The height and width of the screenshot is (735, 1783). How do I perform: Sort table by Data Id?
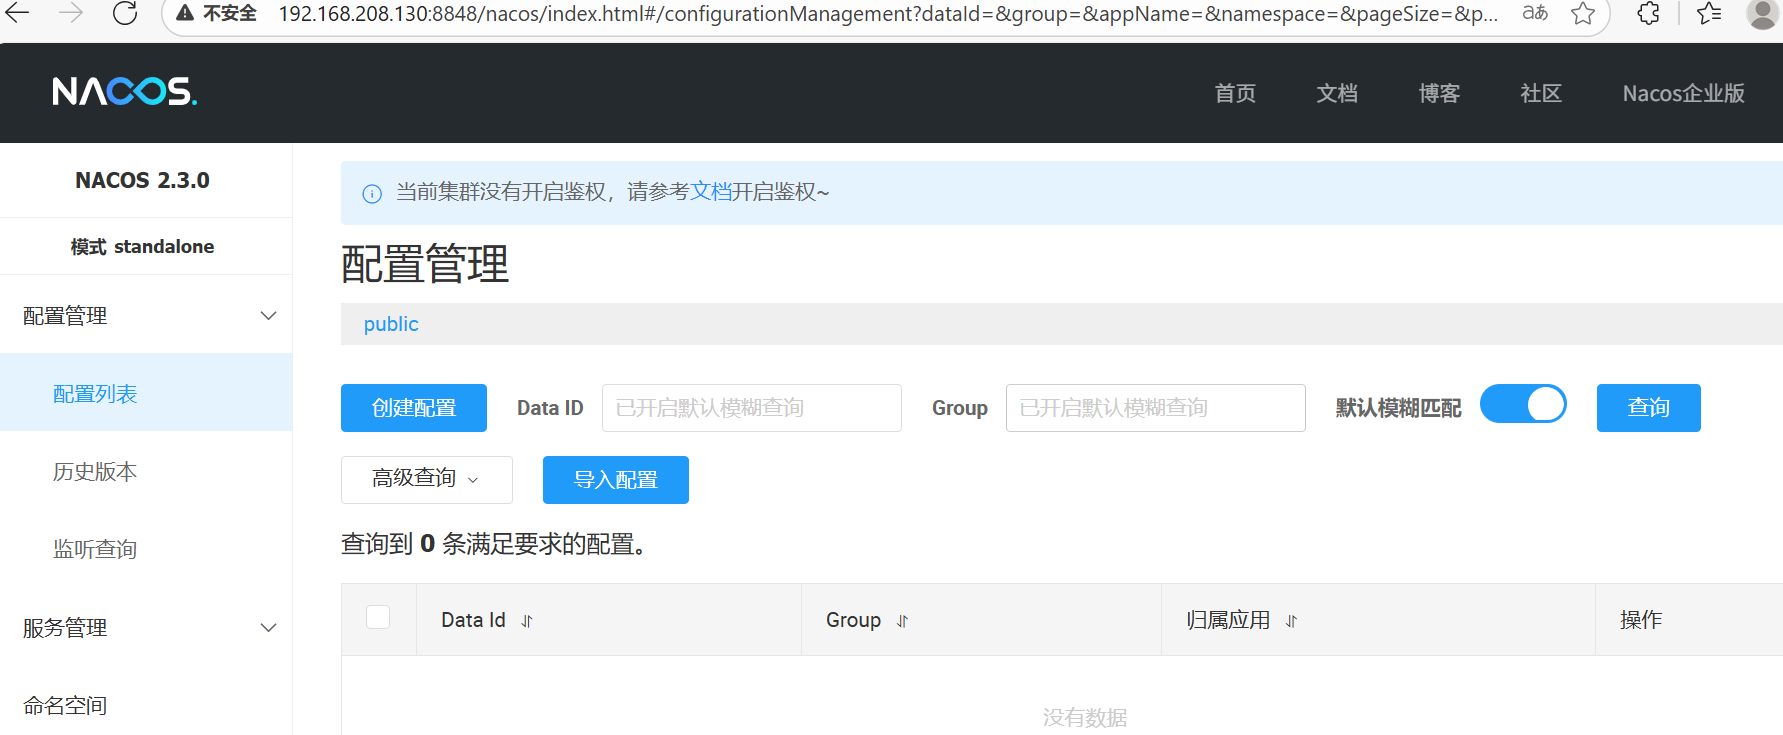pyautogui.click(x=527, y=621)
